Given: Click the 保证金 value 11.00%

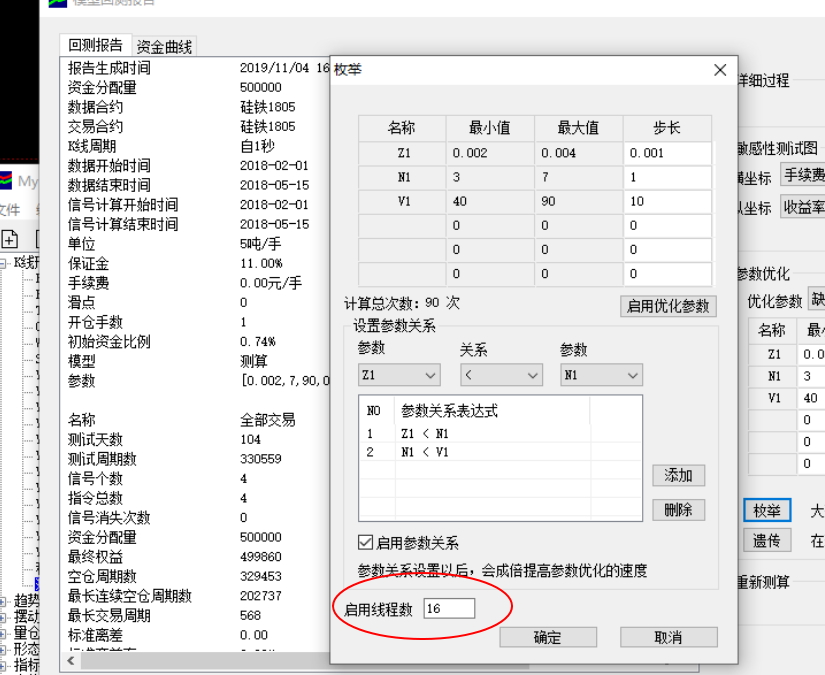Looking at the screenshot, I should pyautogui.click(x=261, y=263).
